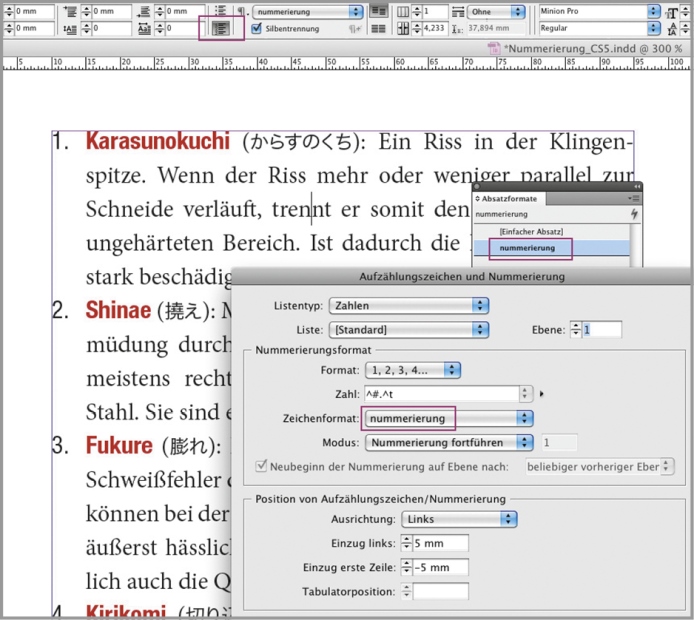Open the Zeichenformat nummerierung dropdown
This screenshot has width=694, height=620.
pyautogui.click(x=449, y=418)
